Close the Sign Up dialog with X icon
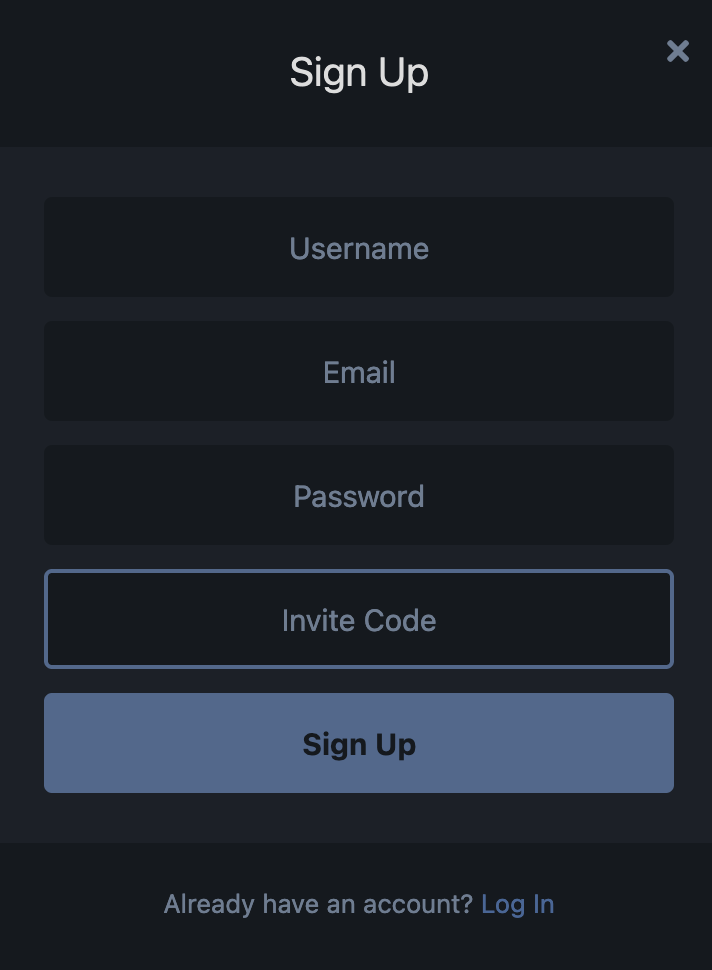 click(x=678, y=51)
